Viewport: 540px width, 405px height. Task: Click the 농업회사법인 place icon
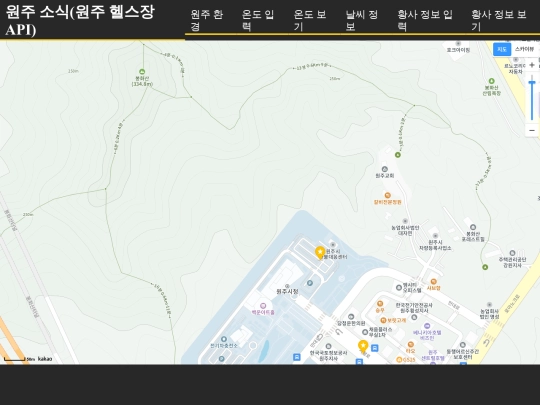[405, 221]
